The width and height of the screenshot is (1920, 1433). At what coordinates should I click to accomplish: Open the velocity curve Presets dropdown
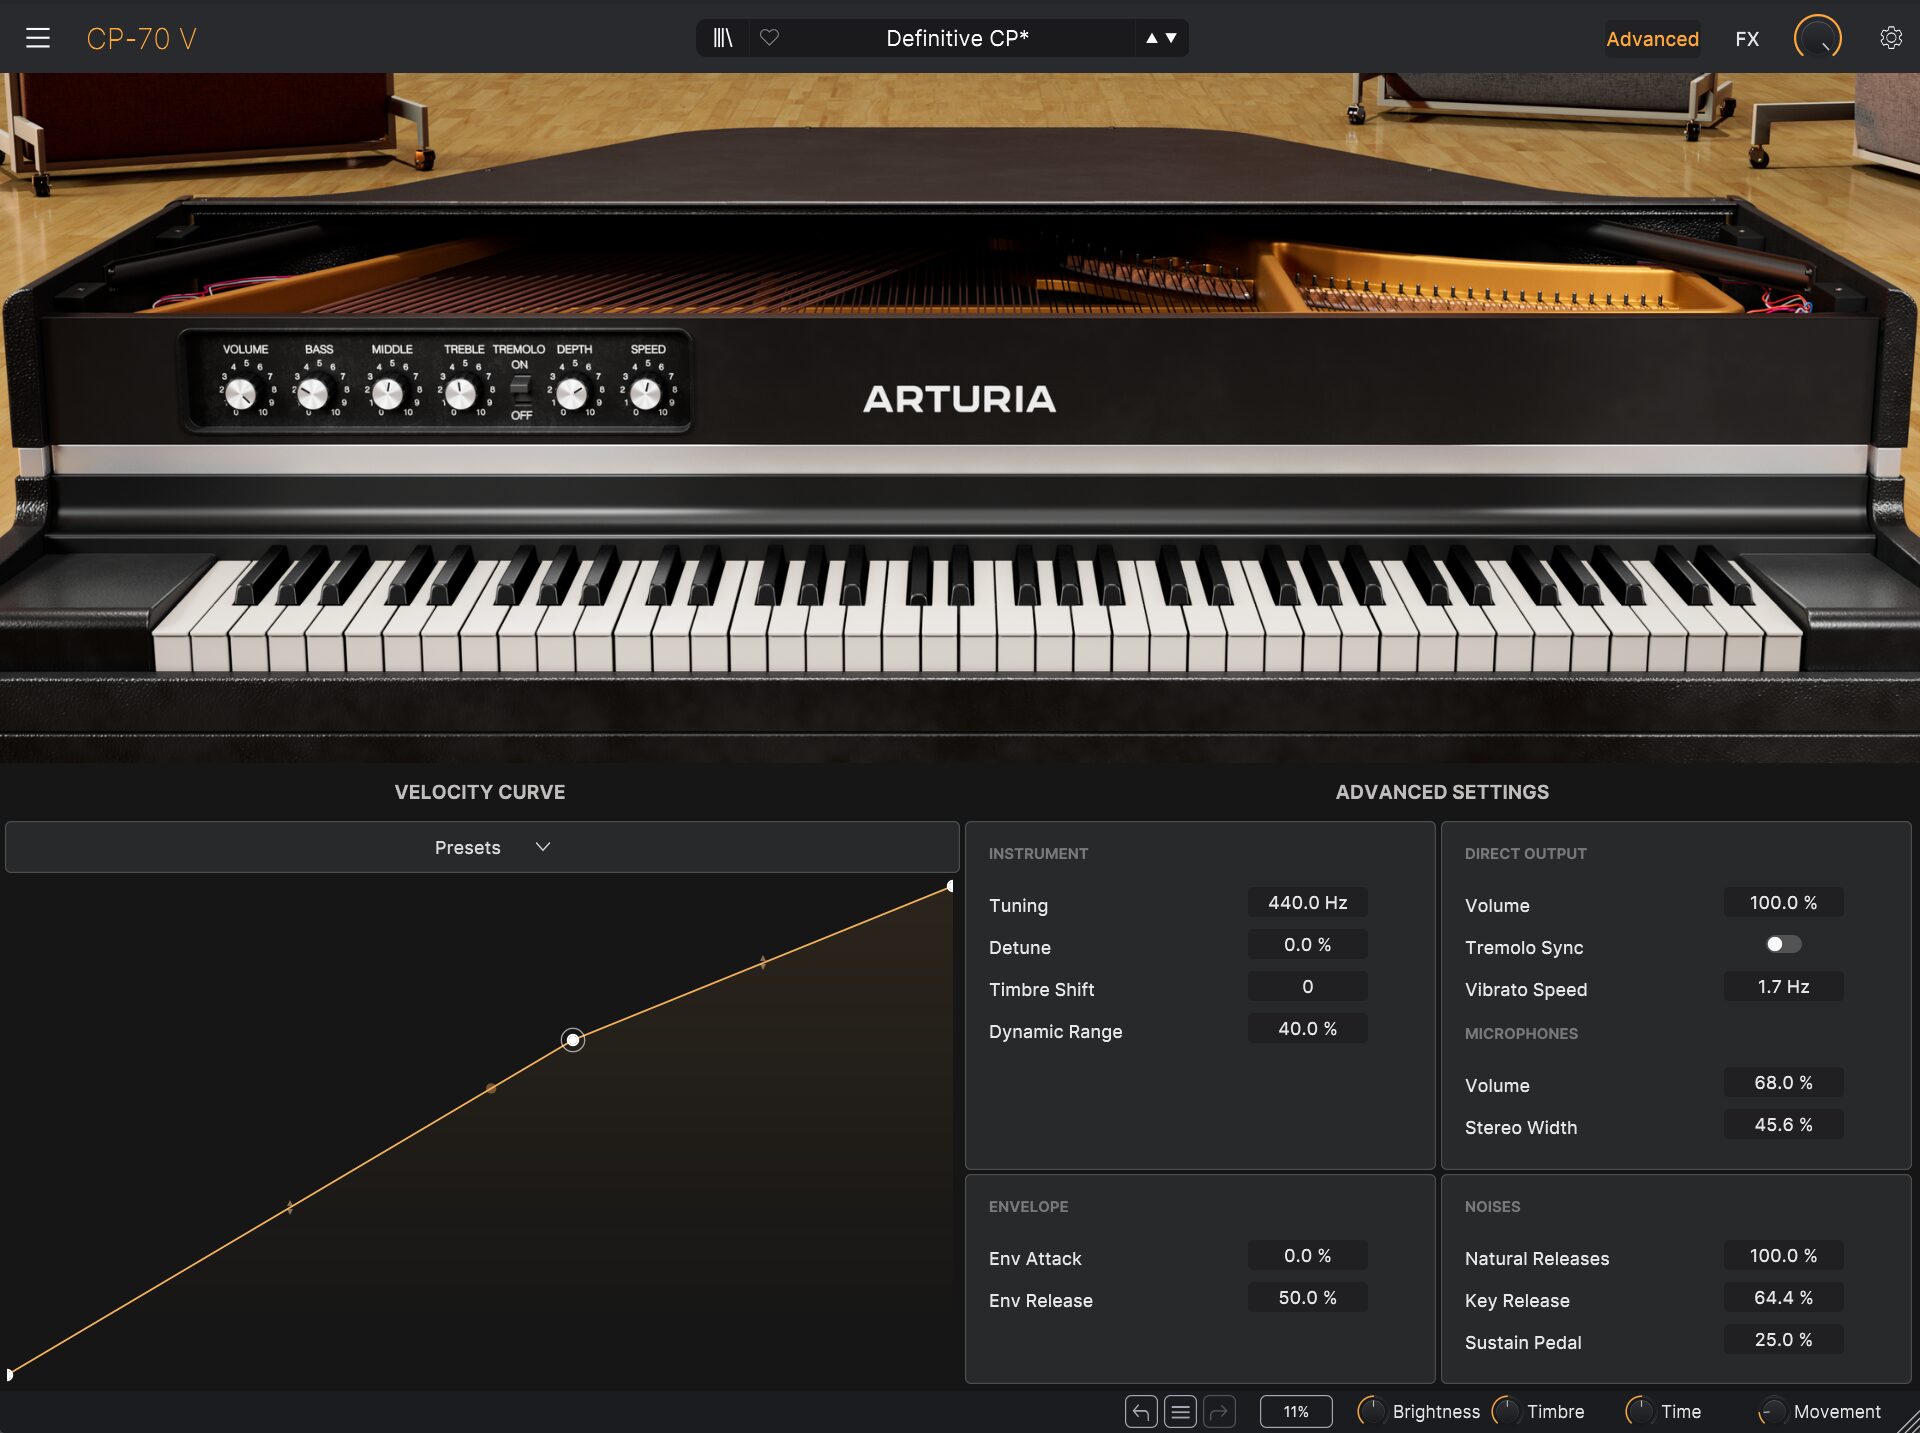click(x=482, y=847)
